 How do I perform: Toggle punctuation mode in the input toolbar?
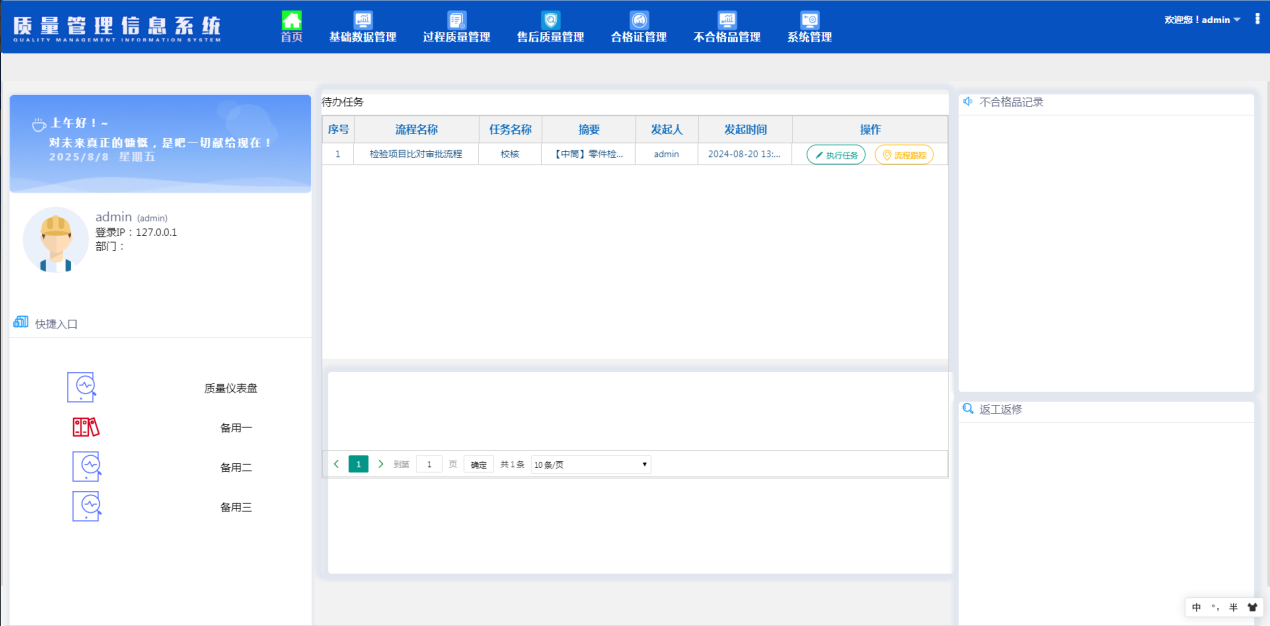[x=1216, y=607]
